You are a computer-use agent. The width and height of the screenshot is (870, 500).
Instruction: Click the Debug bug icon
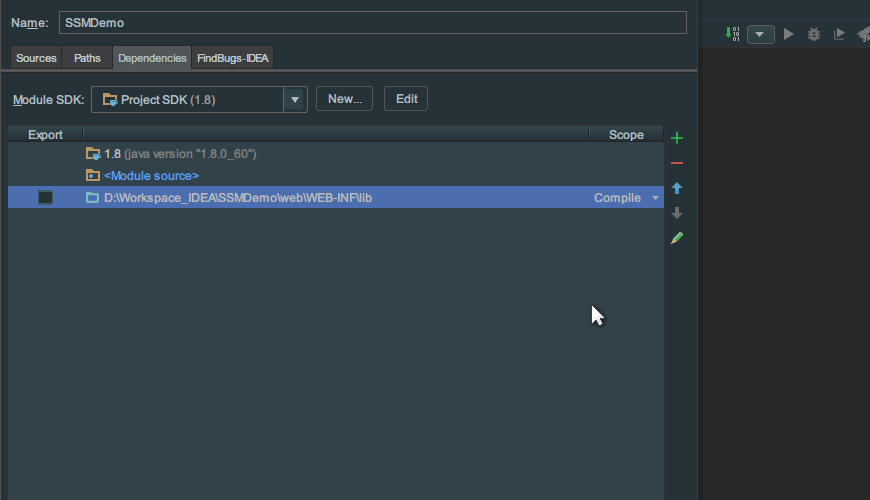coord(813,34)
